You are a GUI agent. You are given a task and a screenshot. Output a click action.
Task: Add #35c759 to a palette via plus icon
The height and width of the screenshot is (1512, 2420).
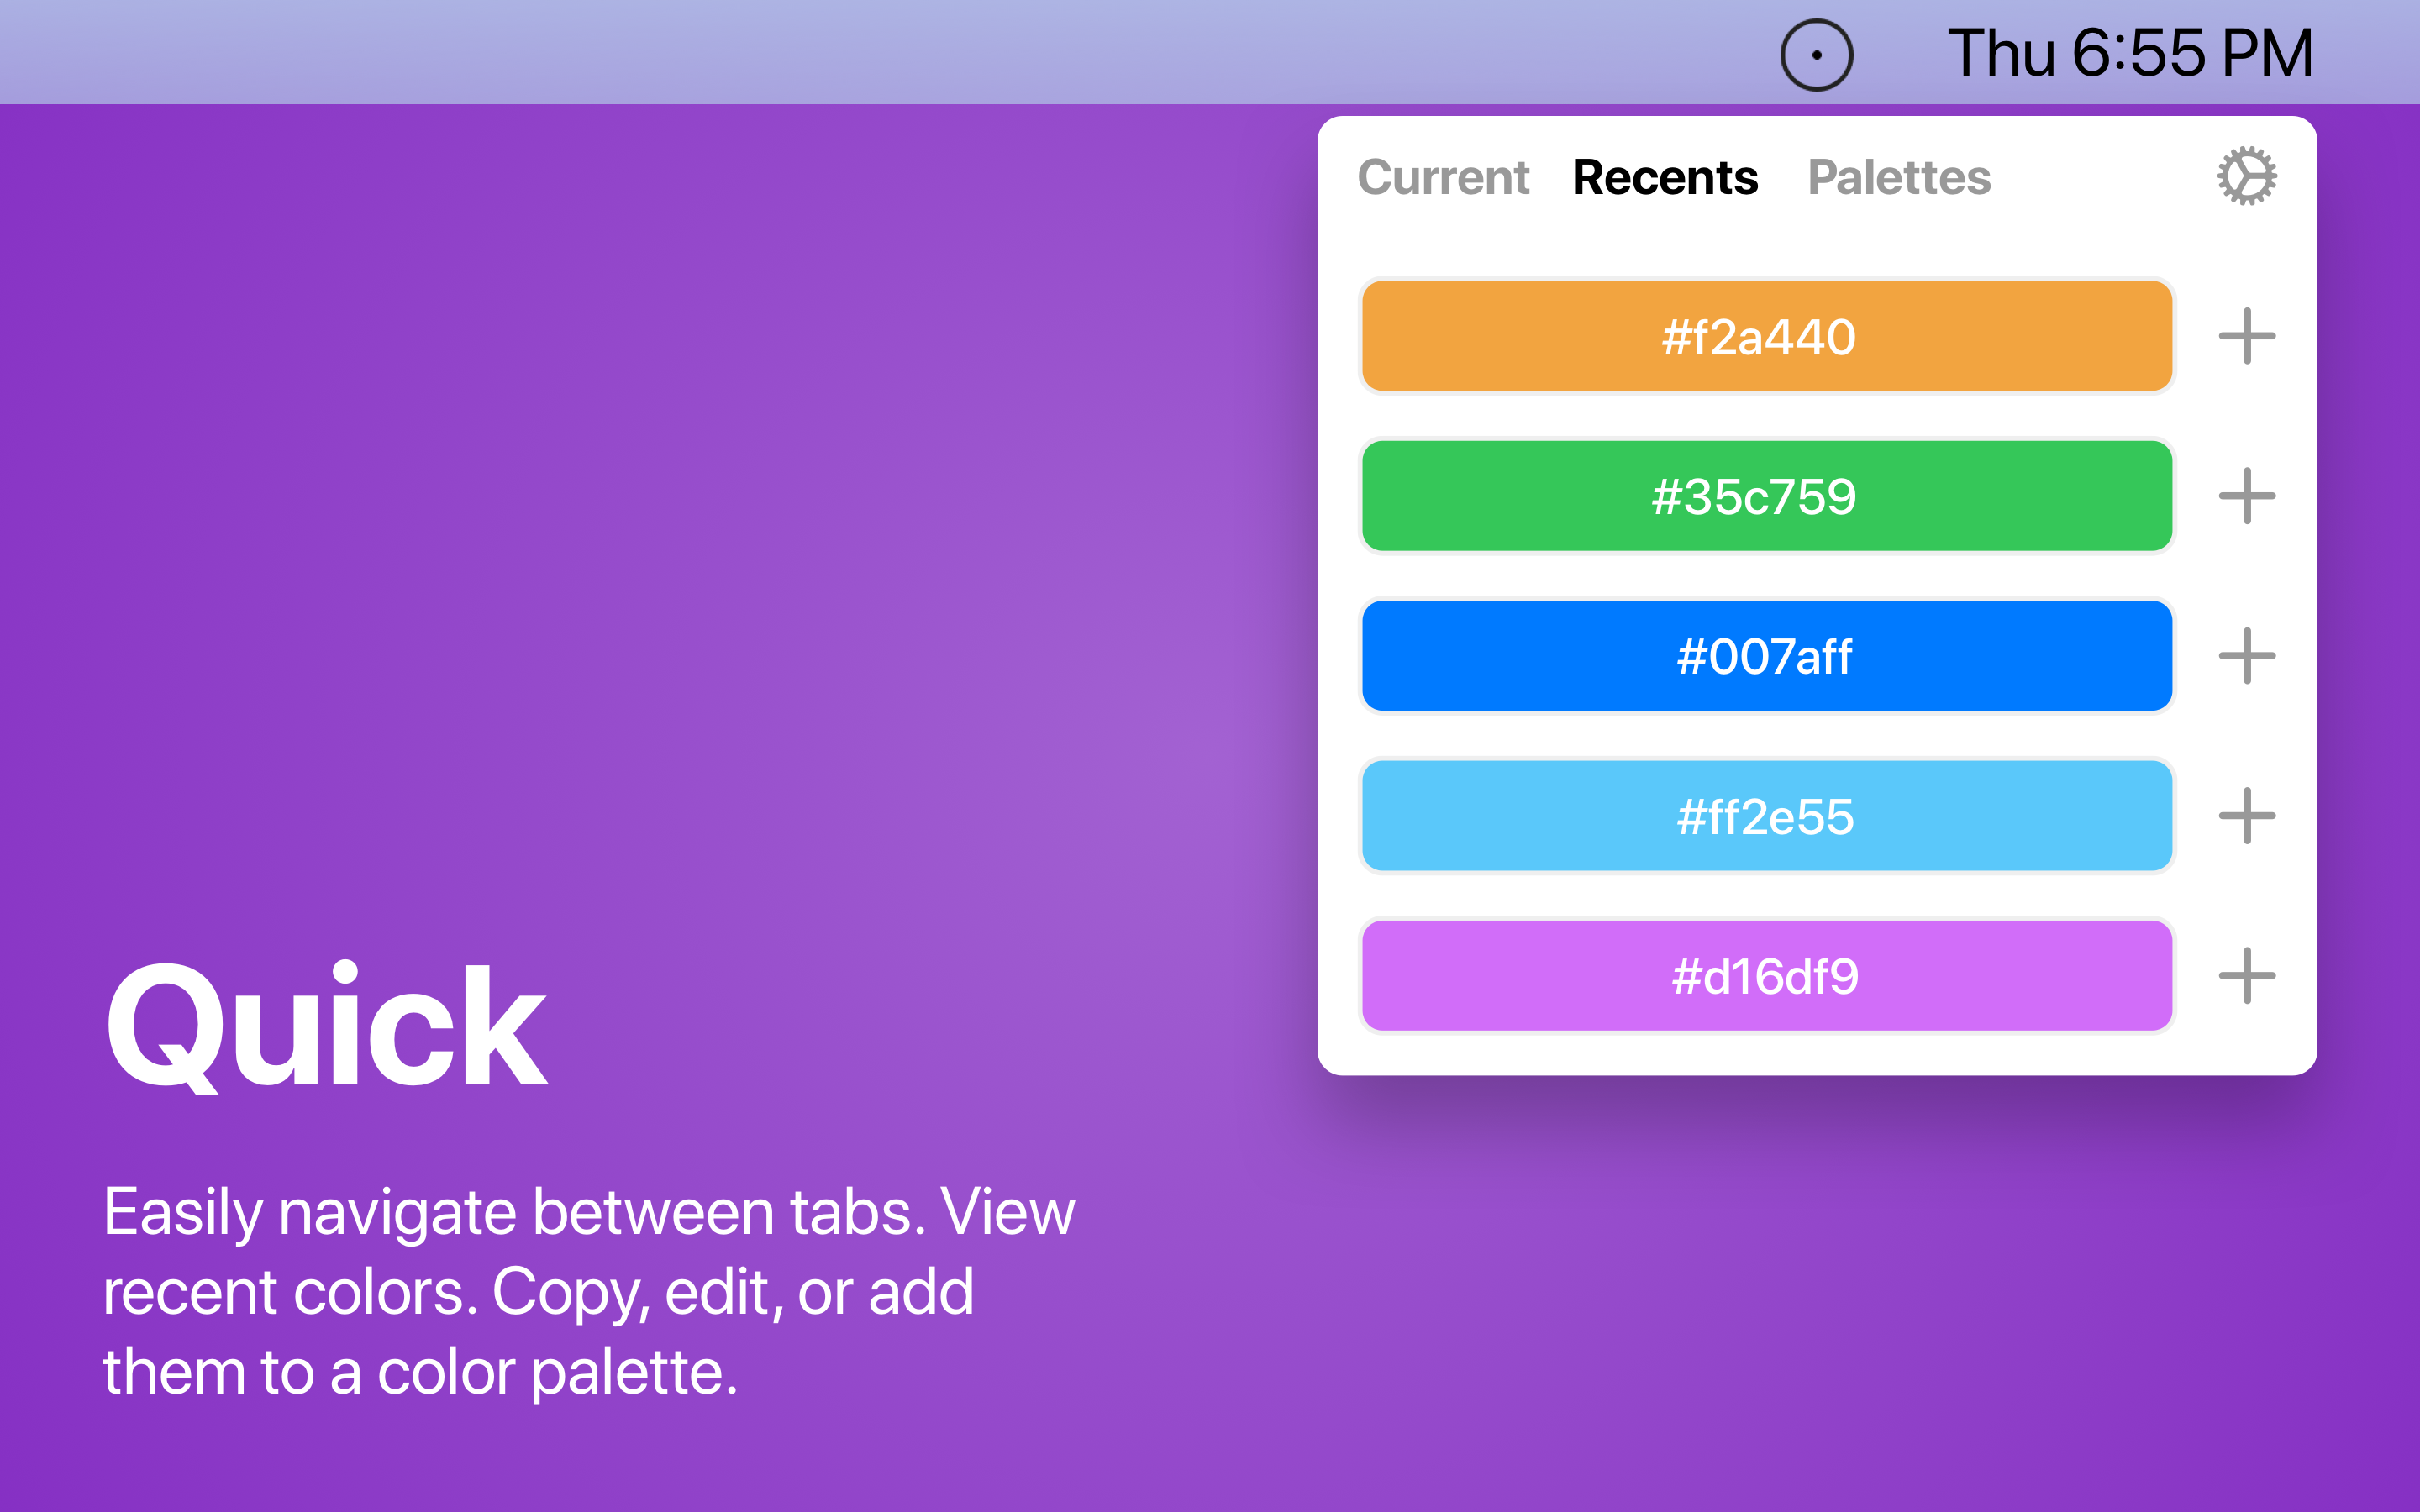tap(2247, 496)
